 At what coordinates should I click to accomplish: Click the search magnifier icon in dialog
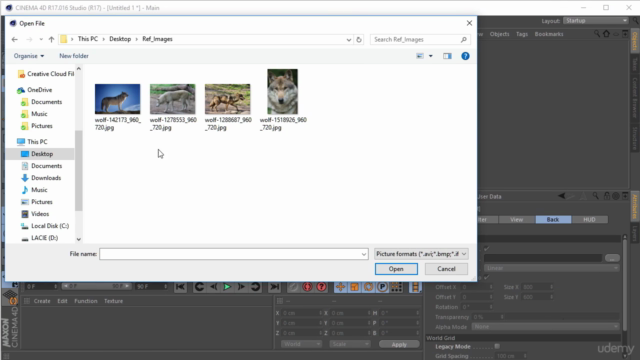tap(464, 40)
